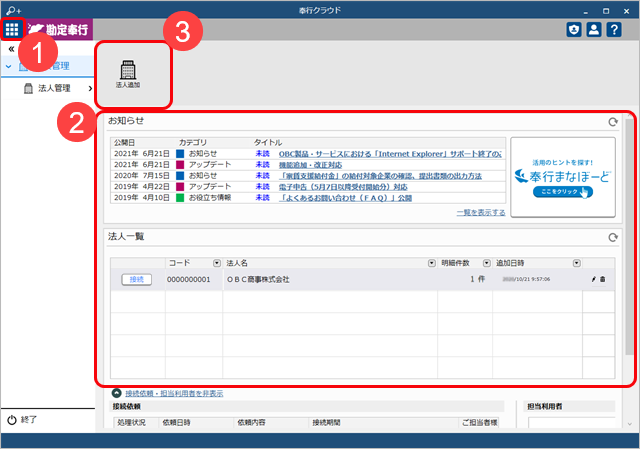Click the 処理状況 column header
The width and height of the screenshot is (640, 449).
[x=131, y=422]
